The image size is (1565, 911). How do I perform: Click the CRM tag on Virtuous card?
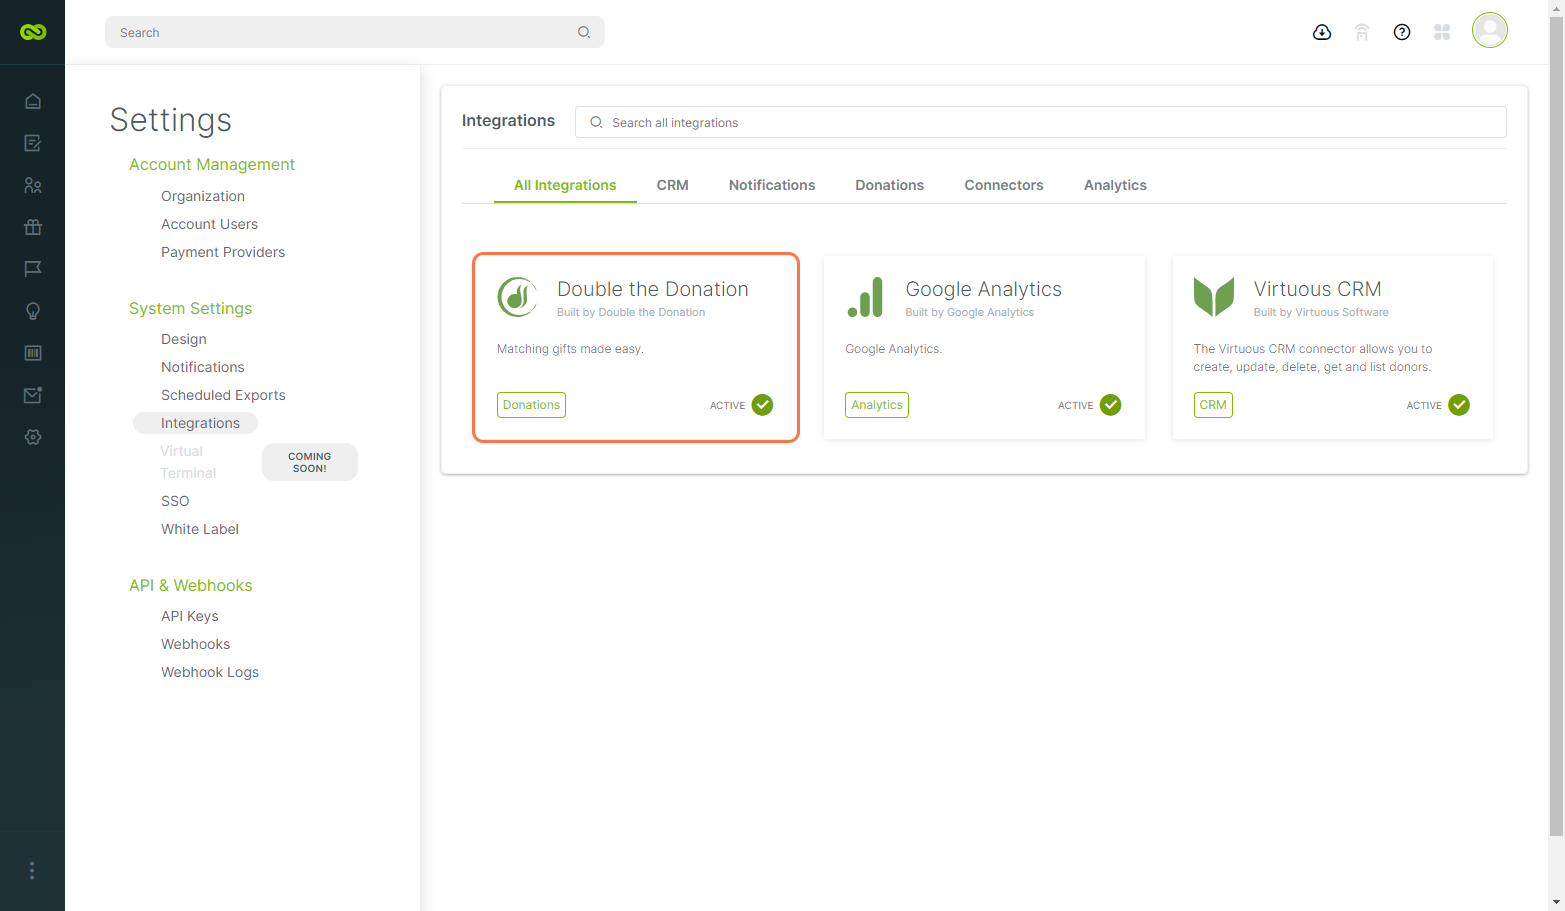1213,405
